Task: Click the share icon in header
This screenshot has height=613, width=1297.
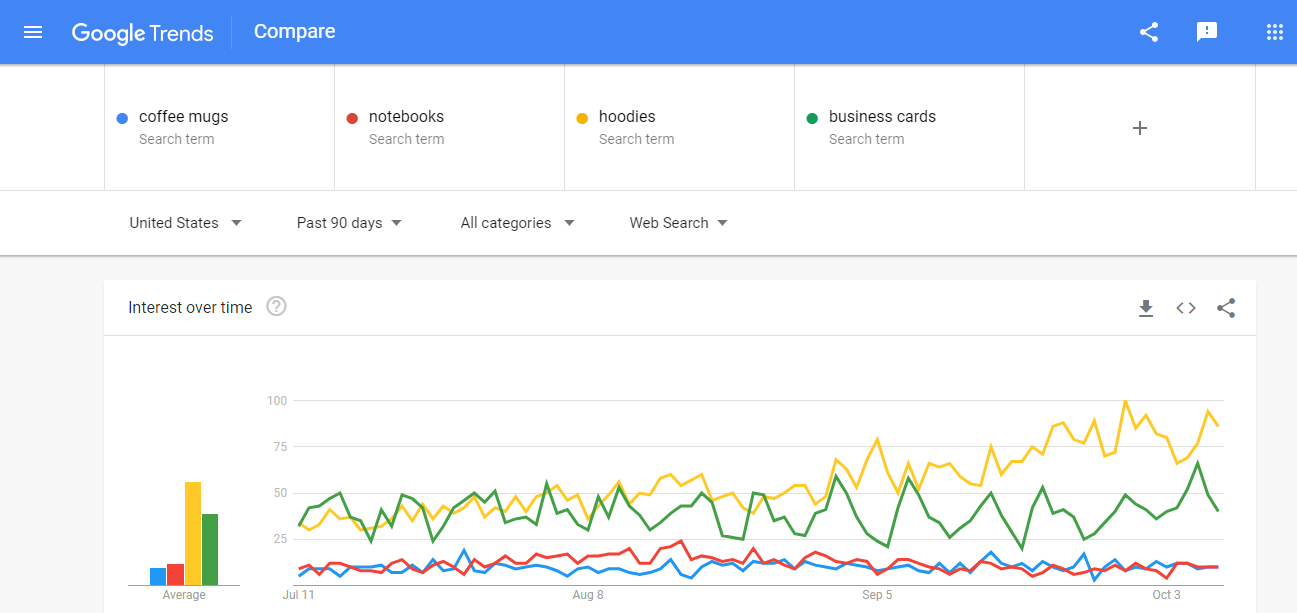Action: (x=1149, y=32)
